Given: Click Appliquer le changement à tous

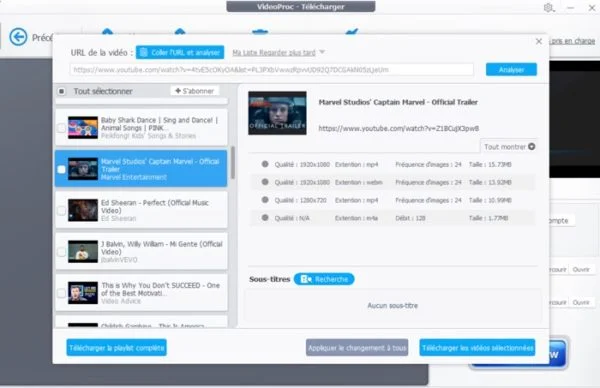Looking at the screenshot, I should 357,347.
